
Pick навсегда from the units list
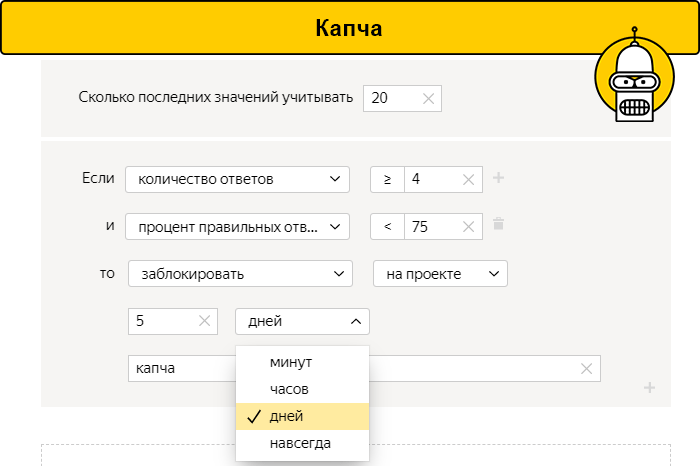300,443
